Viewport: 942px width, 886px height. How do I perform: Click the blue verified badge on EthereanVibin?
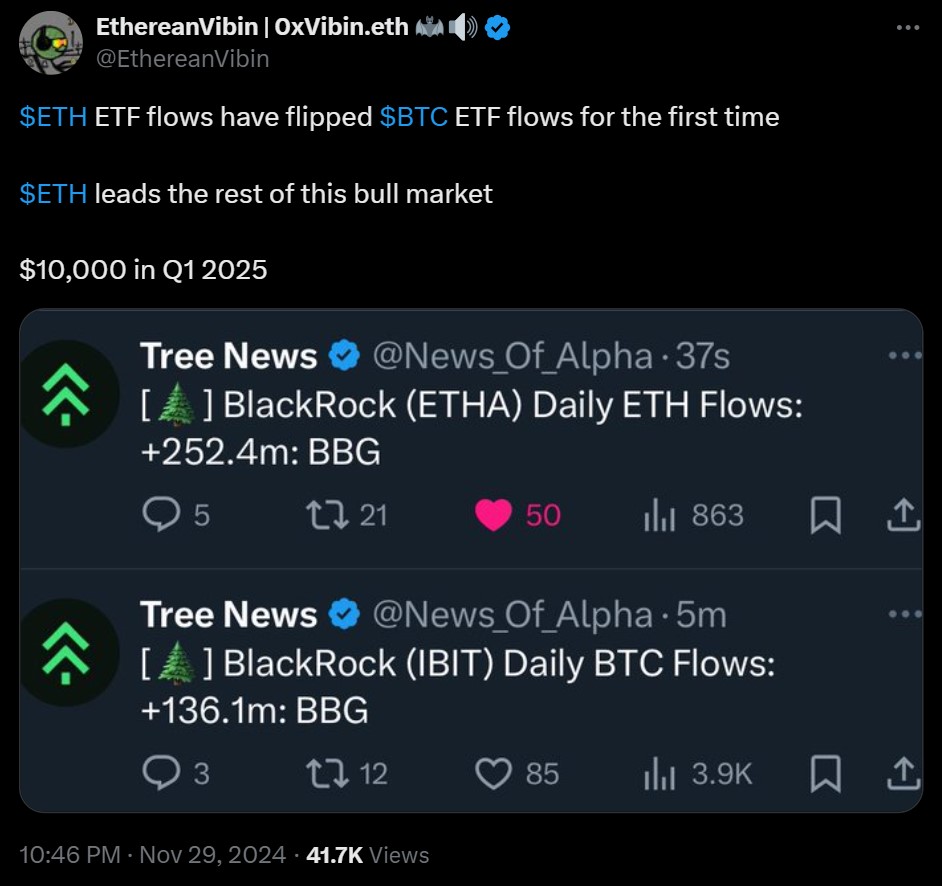click(x=498, y=28)
